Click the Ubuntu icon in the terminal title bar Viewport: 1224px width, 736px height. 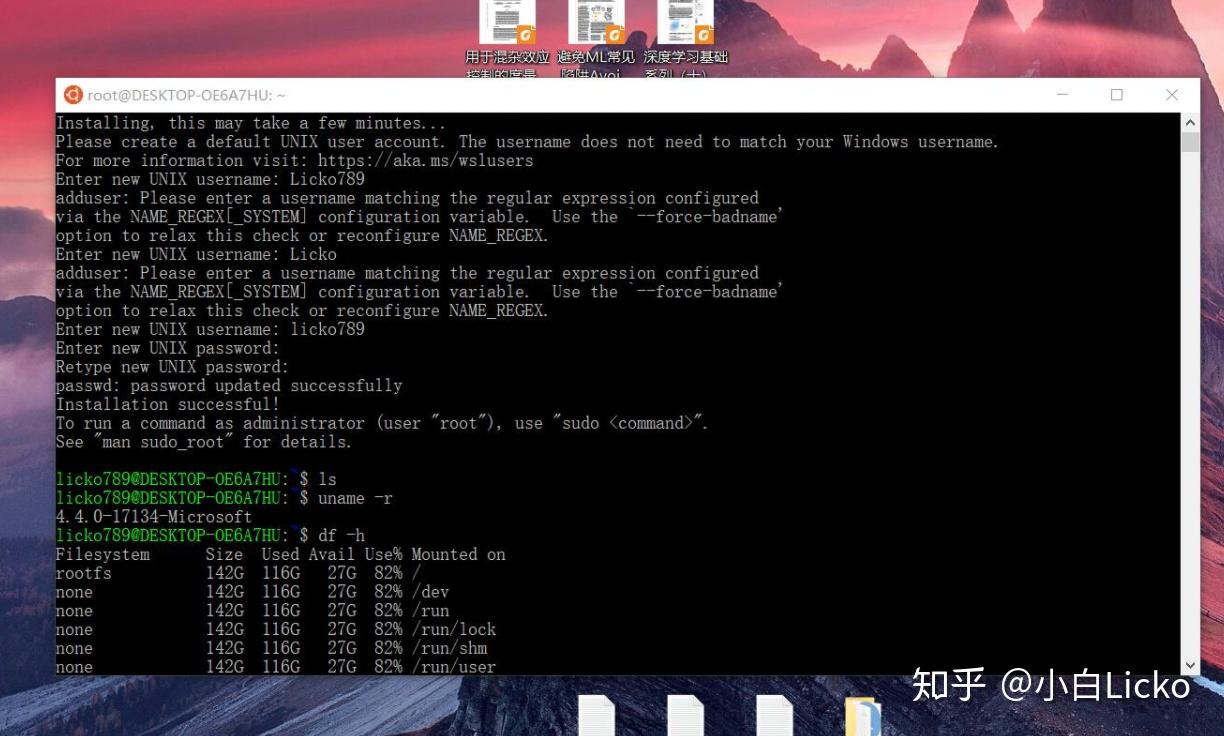[x=72, y=94]
